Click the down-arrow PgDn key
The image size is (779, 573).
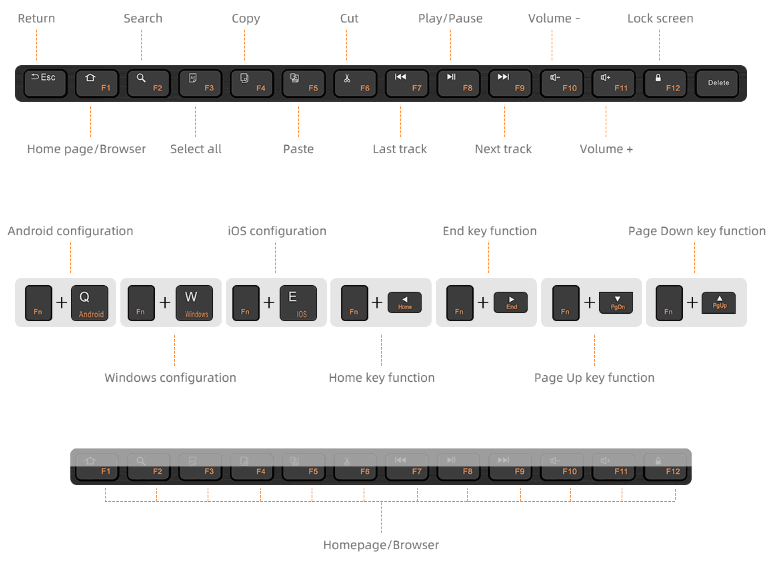pos(616,303)
